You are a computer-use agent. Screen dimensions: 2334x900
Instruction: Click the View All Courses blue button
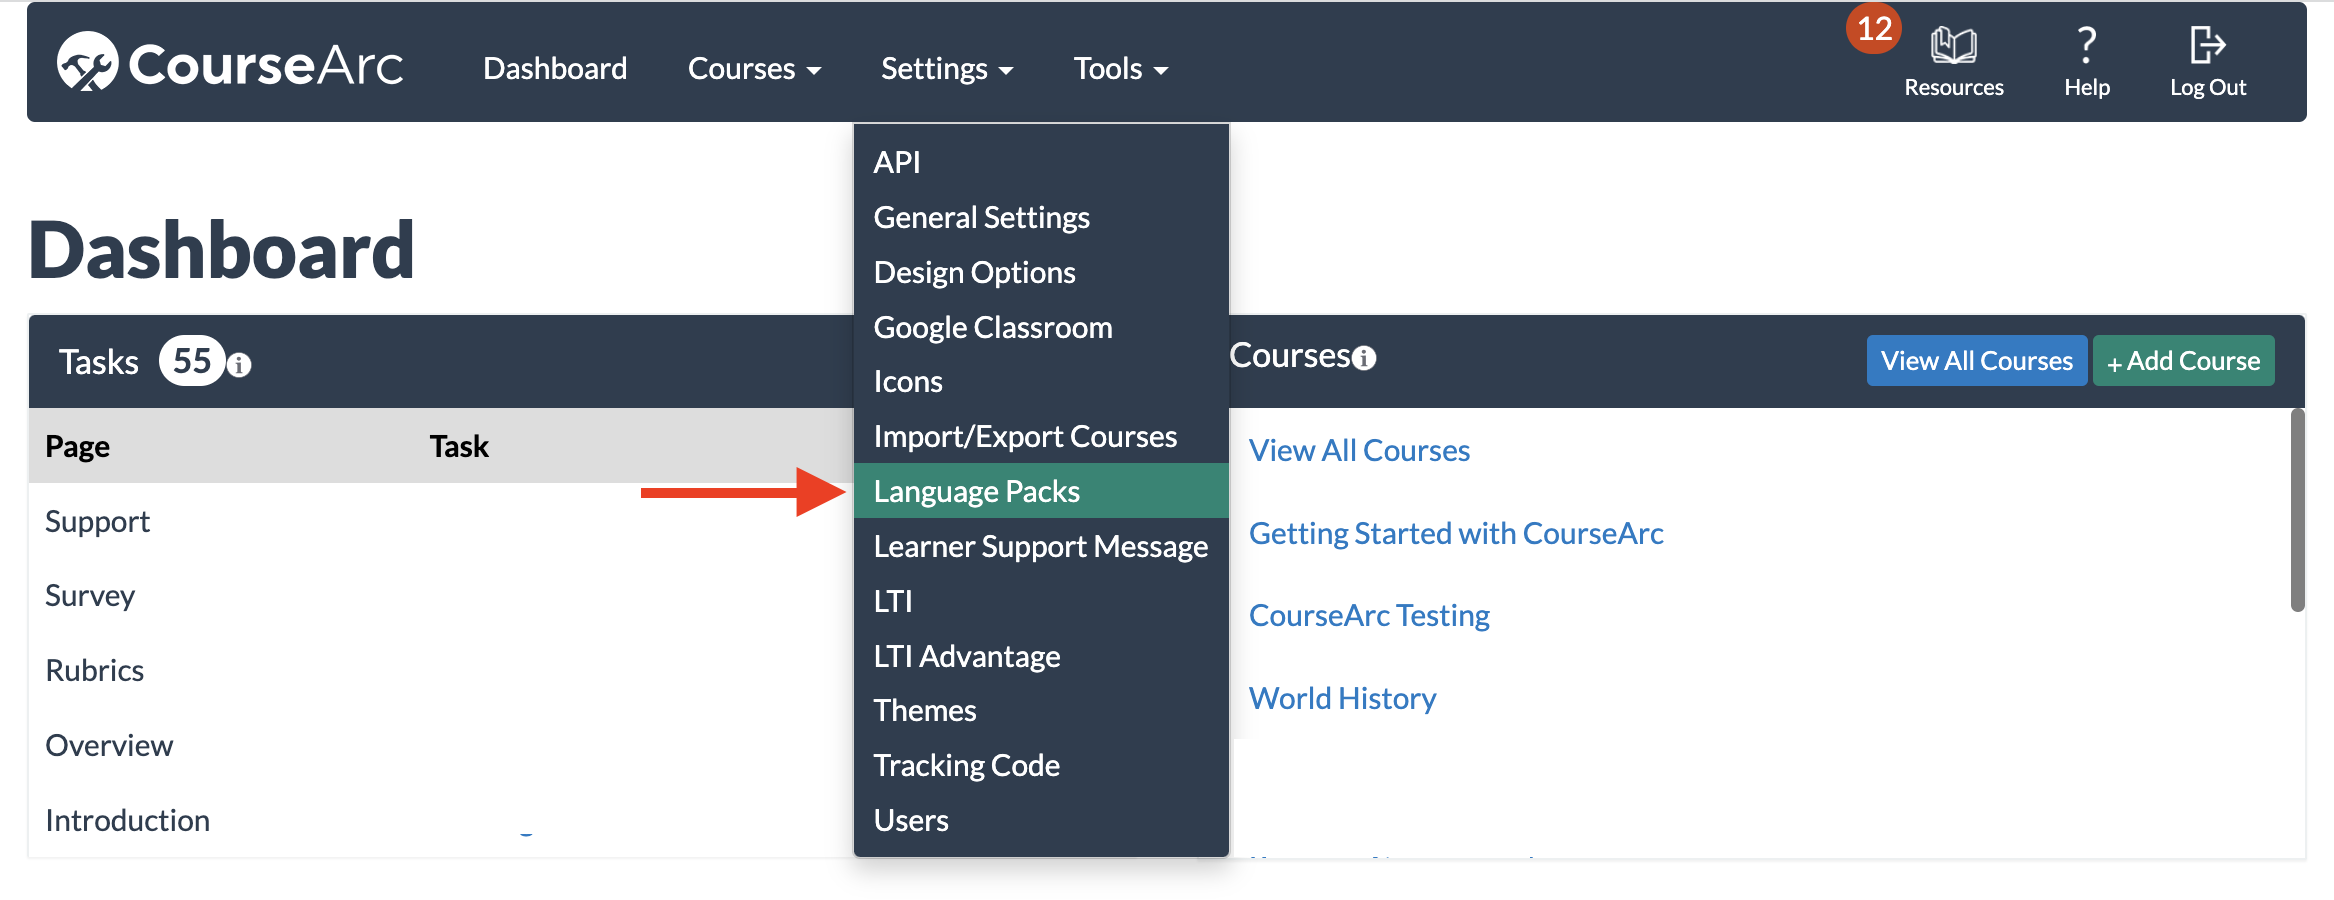tap(1976, 361)
